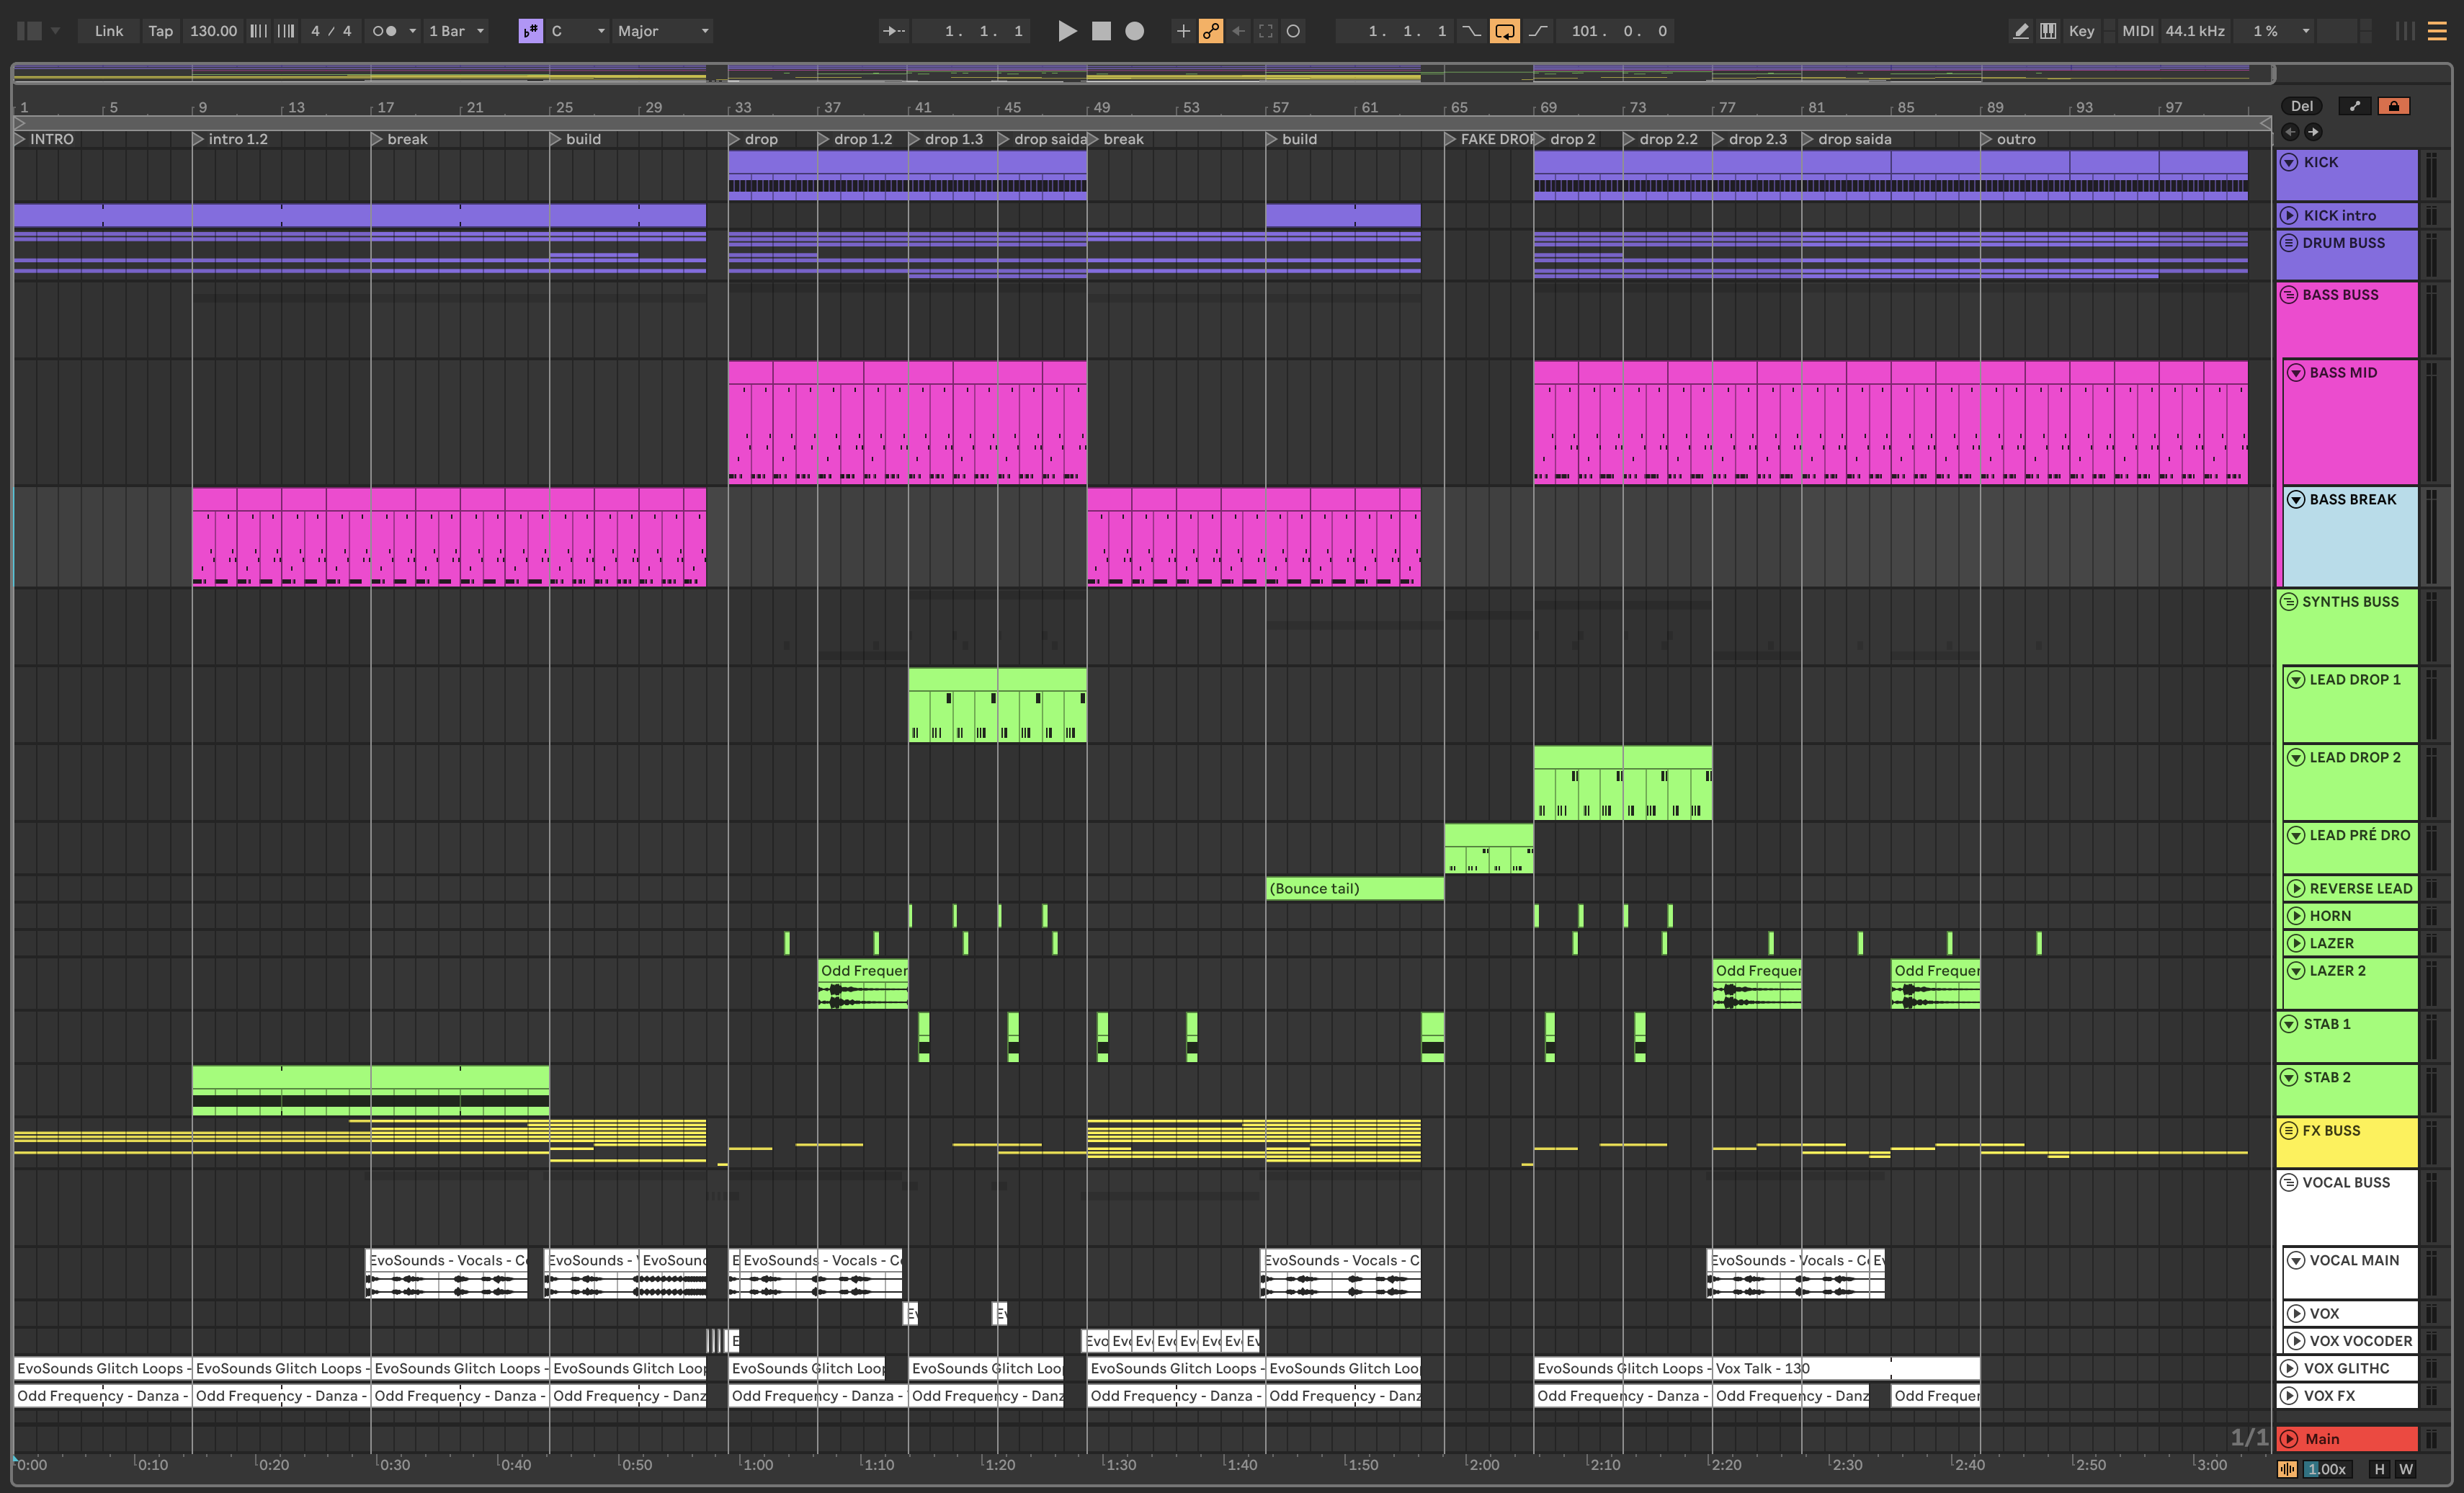Click the 130.00 tempo field
The image size is (2464, 1493).
tap(213, 31)
